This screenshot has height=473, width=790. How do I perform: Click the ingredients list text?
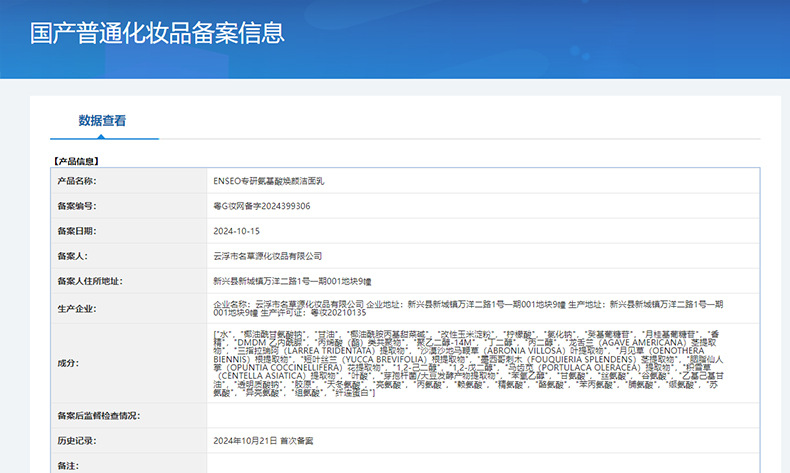(x=469, y=363)
